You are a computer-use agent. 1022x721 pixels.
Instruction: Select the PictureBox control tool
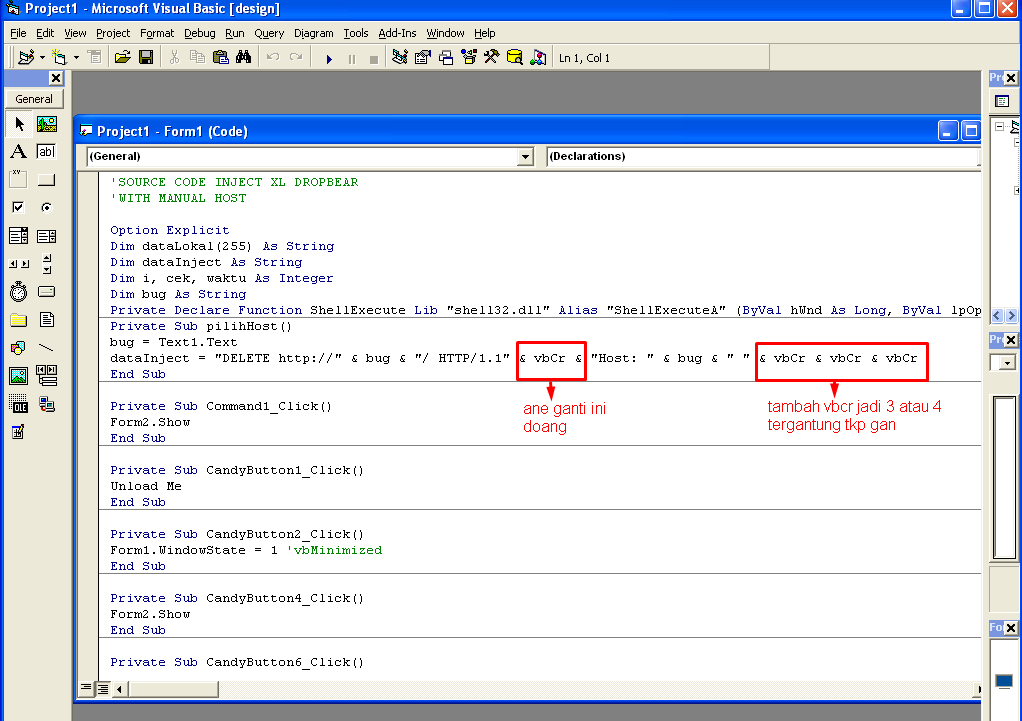pyautogui.click(x=46, y=123)
